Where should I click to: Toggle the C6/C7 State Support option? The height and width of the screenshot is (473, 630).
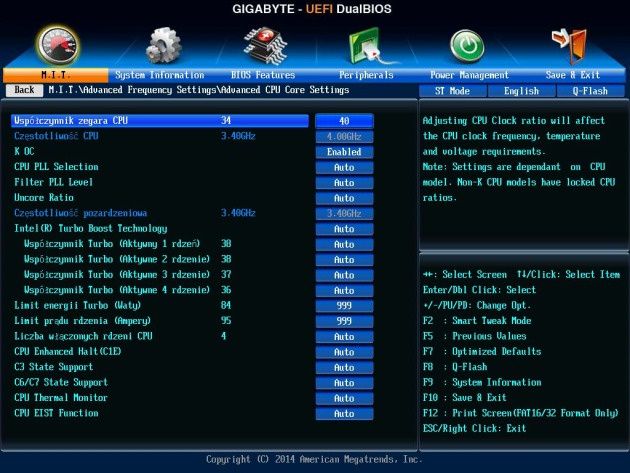(344, 383)
